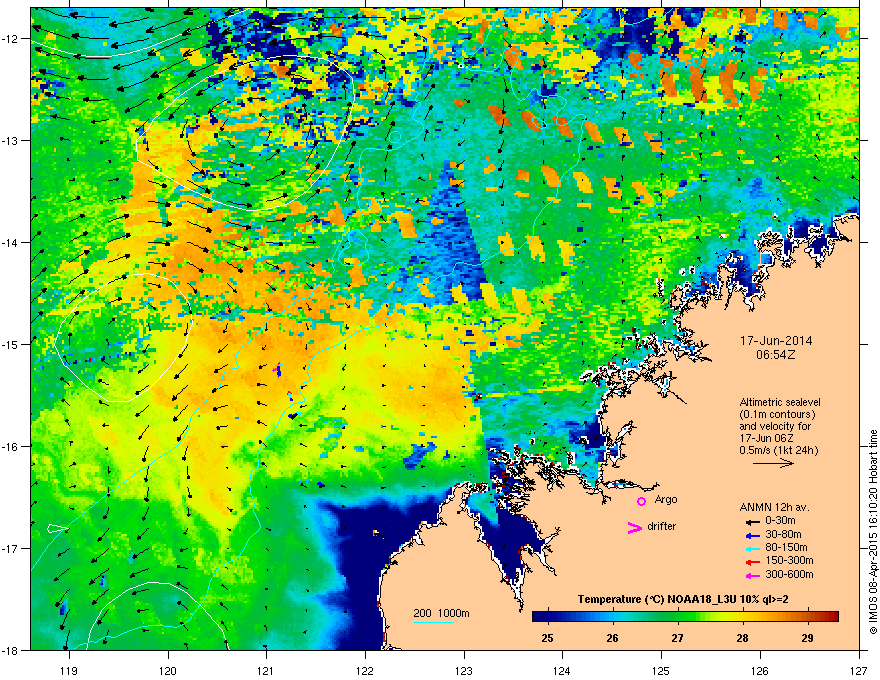Click the latitude axis label -17
Viewport: 880px width, 680px height.
coord(11,548)
